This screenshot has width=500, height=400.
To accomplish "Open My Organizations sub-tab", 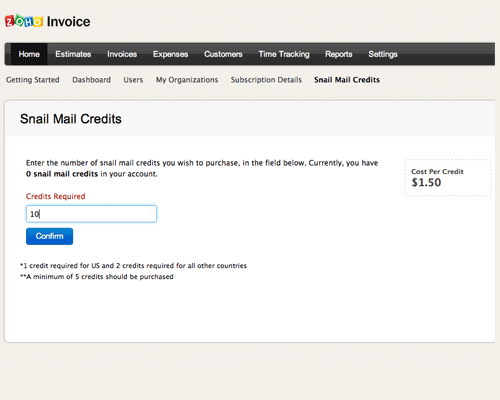I will (187, 80).
